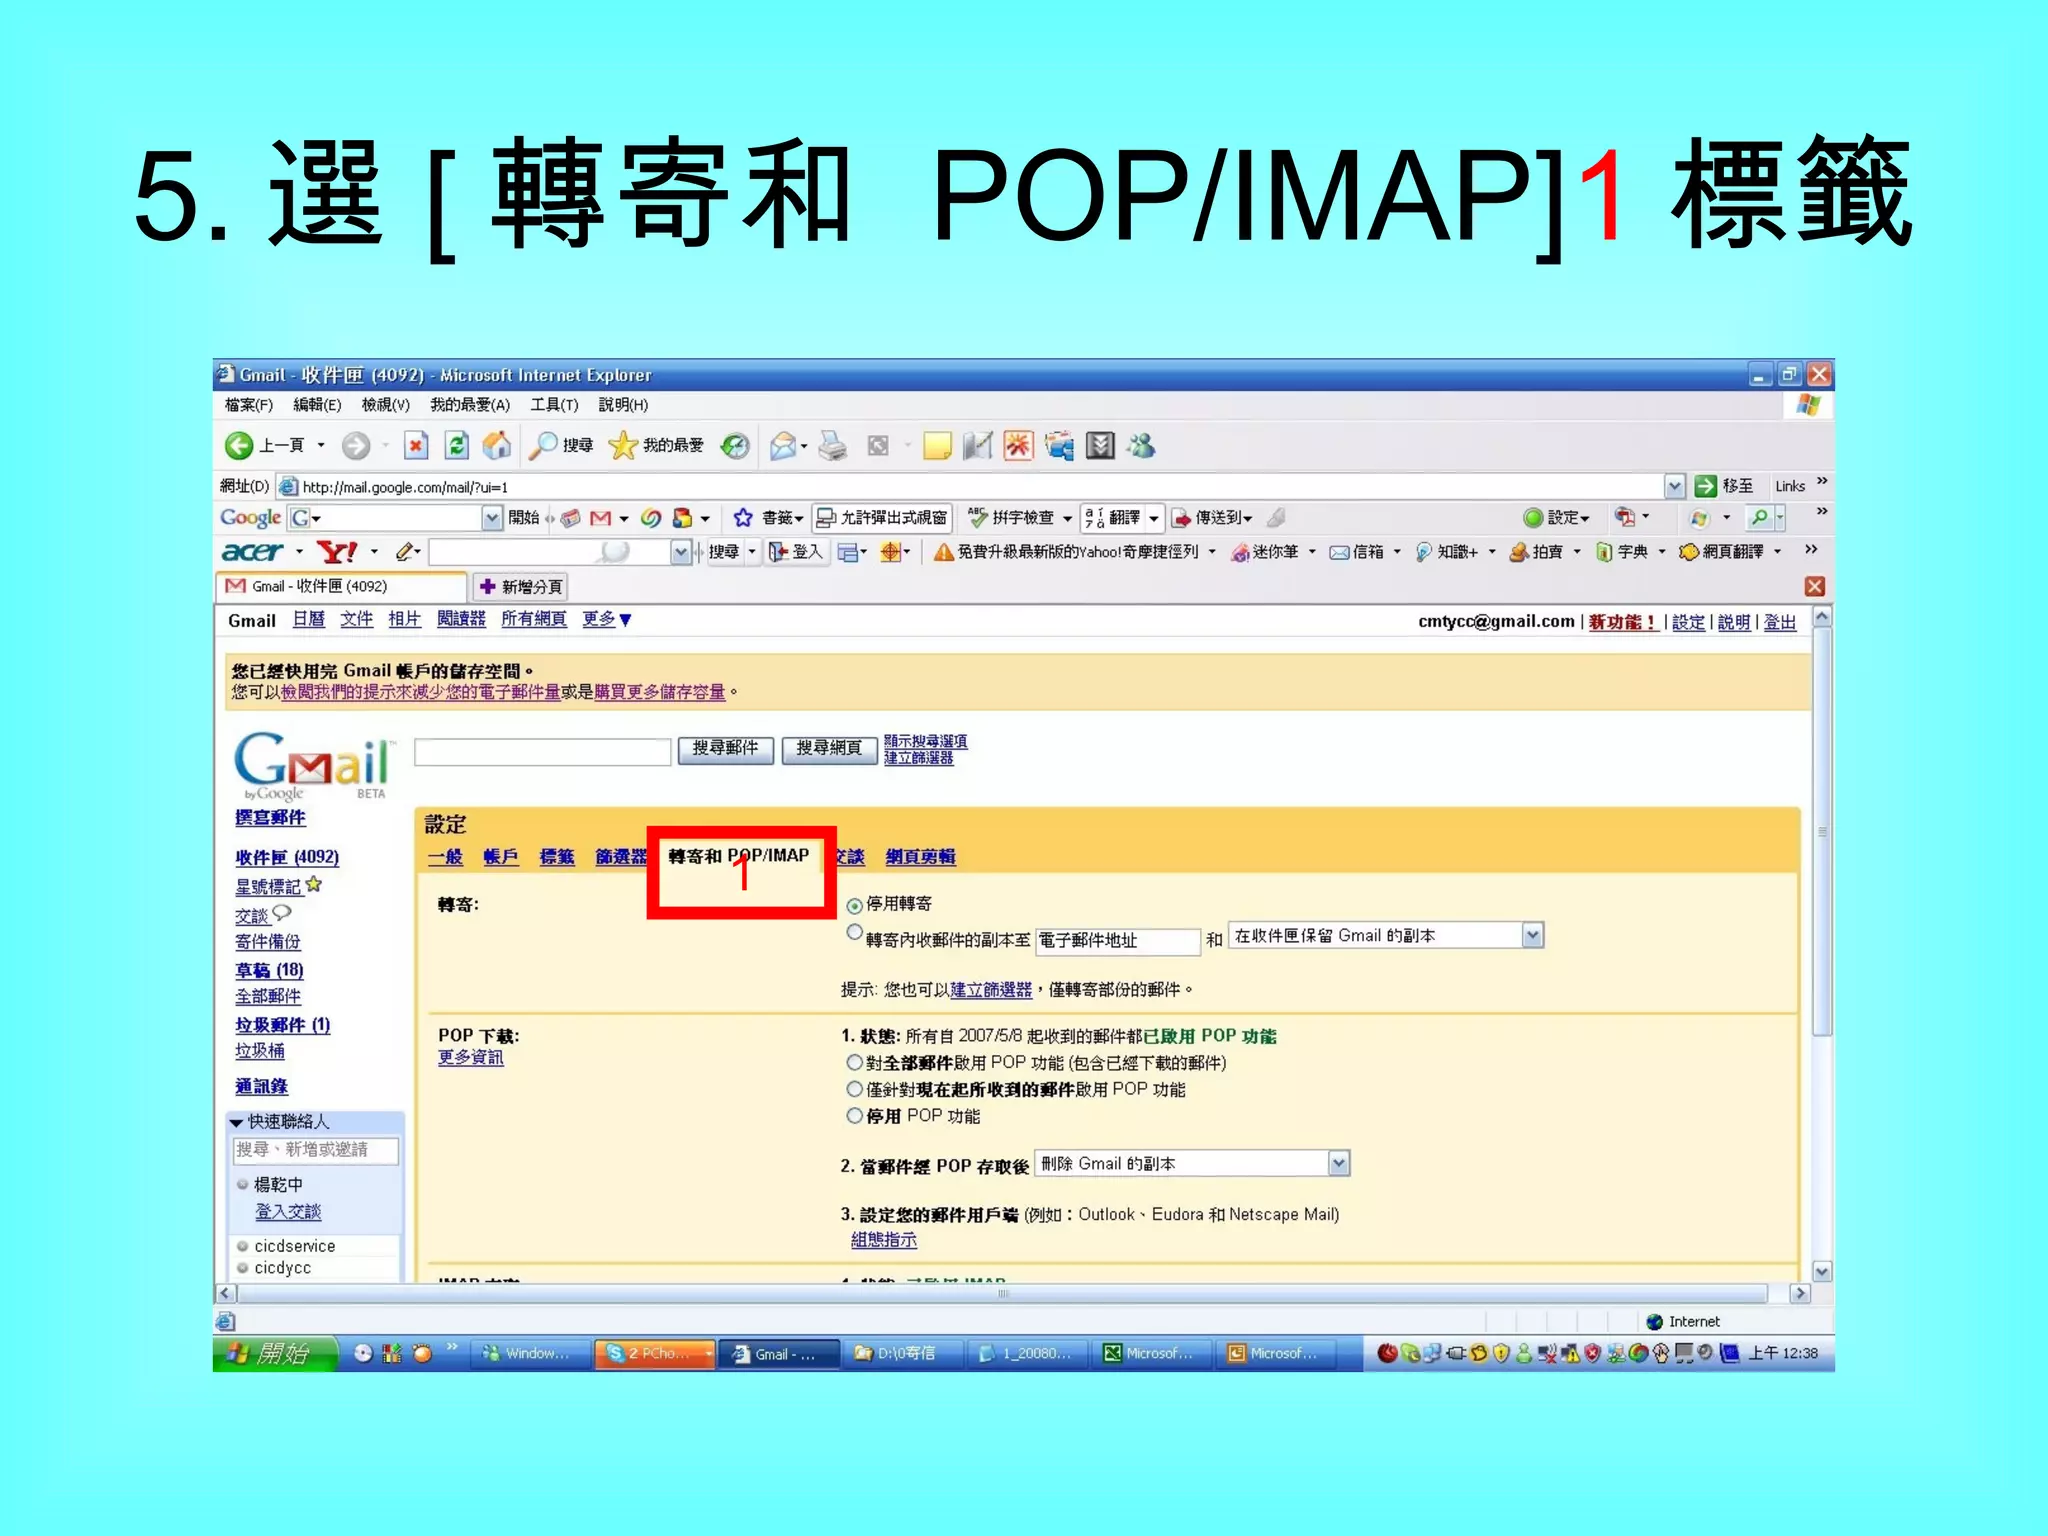Select 僅針對現在起所收到的郵件 POP radio
This screenshot has height=1536, width=2048.
click(x=854, y=1089)
